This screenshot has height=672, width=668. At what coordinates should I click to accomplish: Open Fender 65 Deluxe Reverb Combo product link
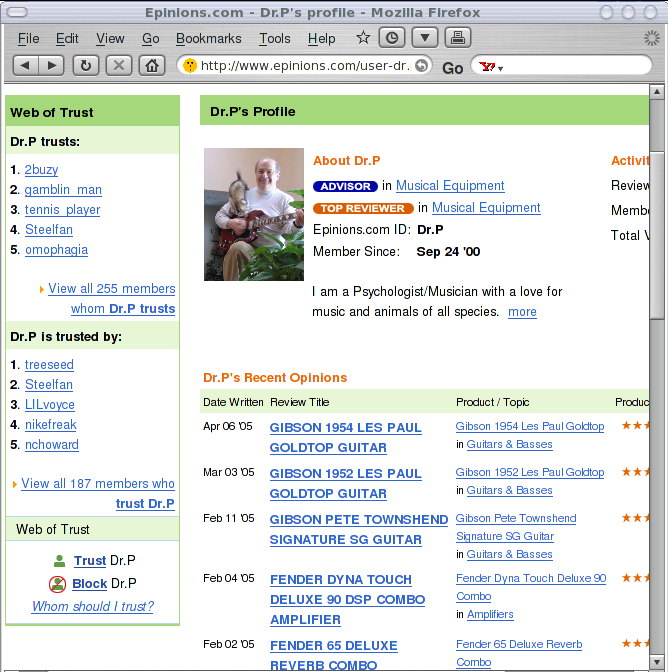tap(519, 653)
